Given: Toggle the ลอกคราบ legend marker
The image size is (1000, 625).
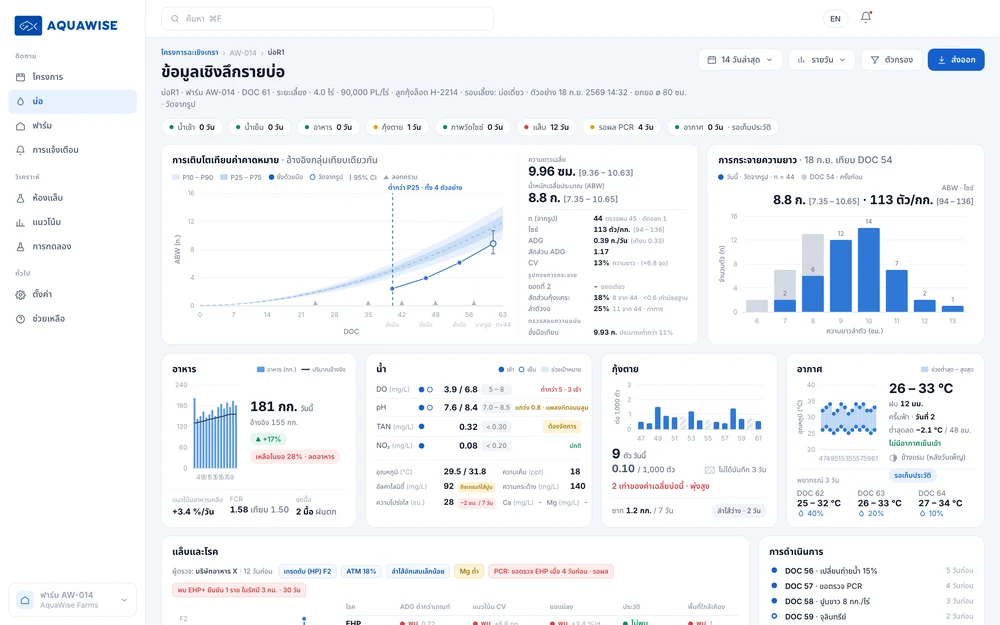Looking at the screenshot, I should pos(401,177).
